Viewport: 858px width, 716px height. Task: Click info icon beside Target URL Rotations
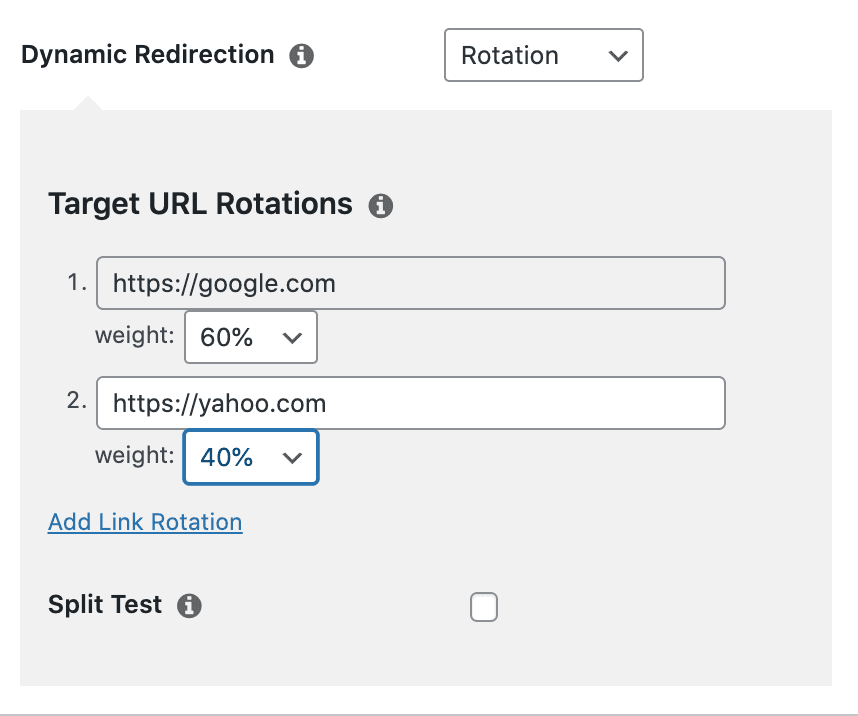pos(381,207)
